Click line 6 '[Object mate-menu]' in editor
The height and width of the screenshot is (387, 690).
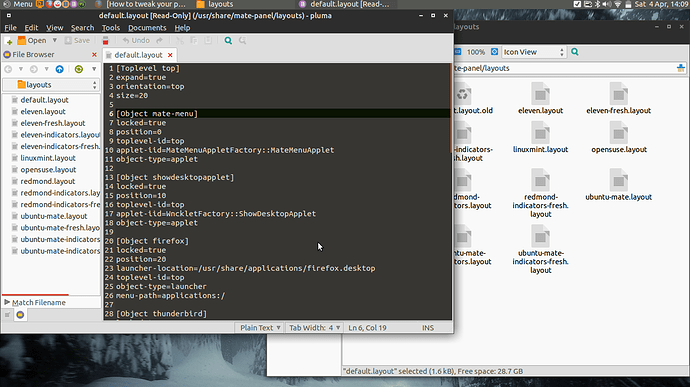tap(157, 114)
